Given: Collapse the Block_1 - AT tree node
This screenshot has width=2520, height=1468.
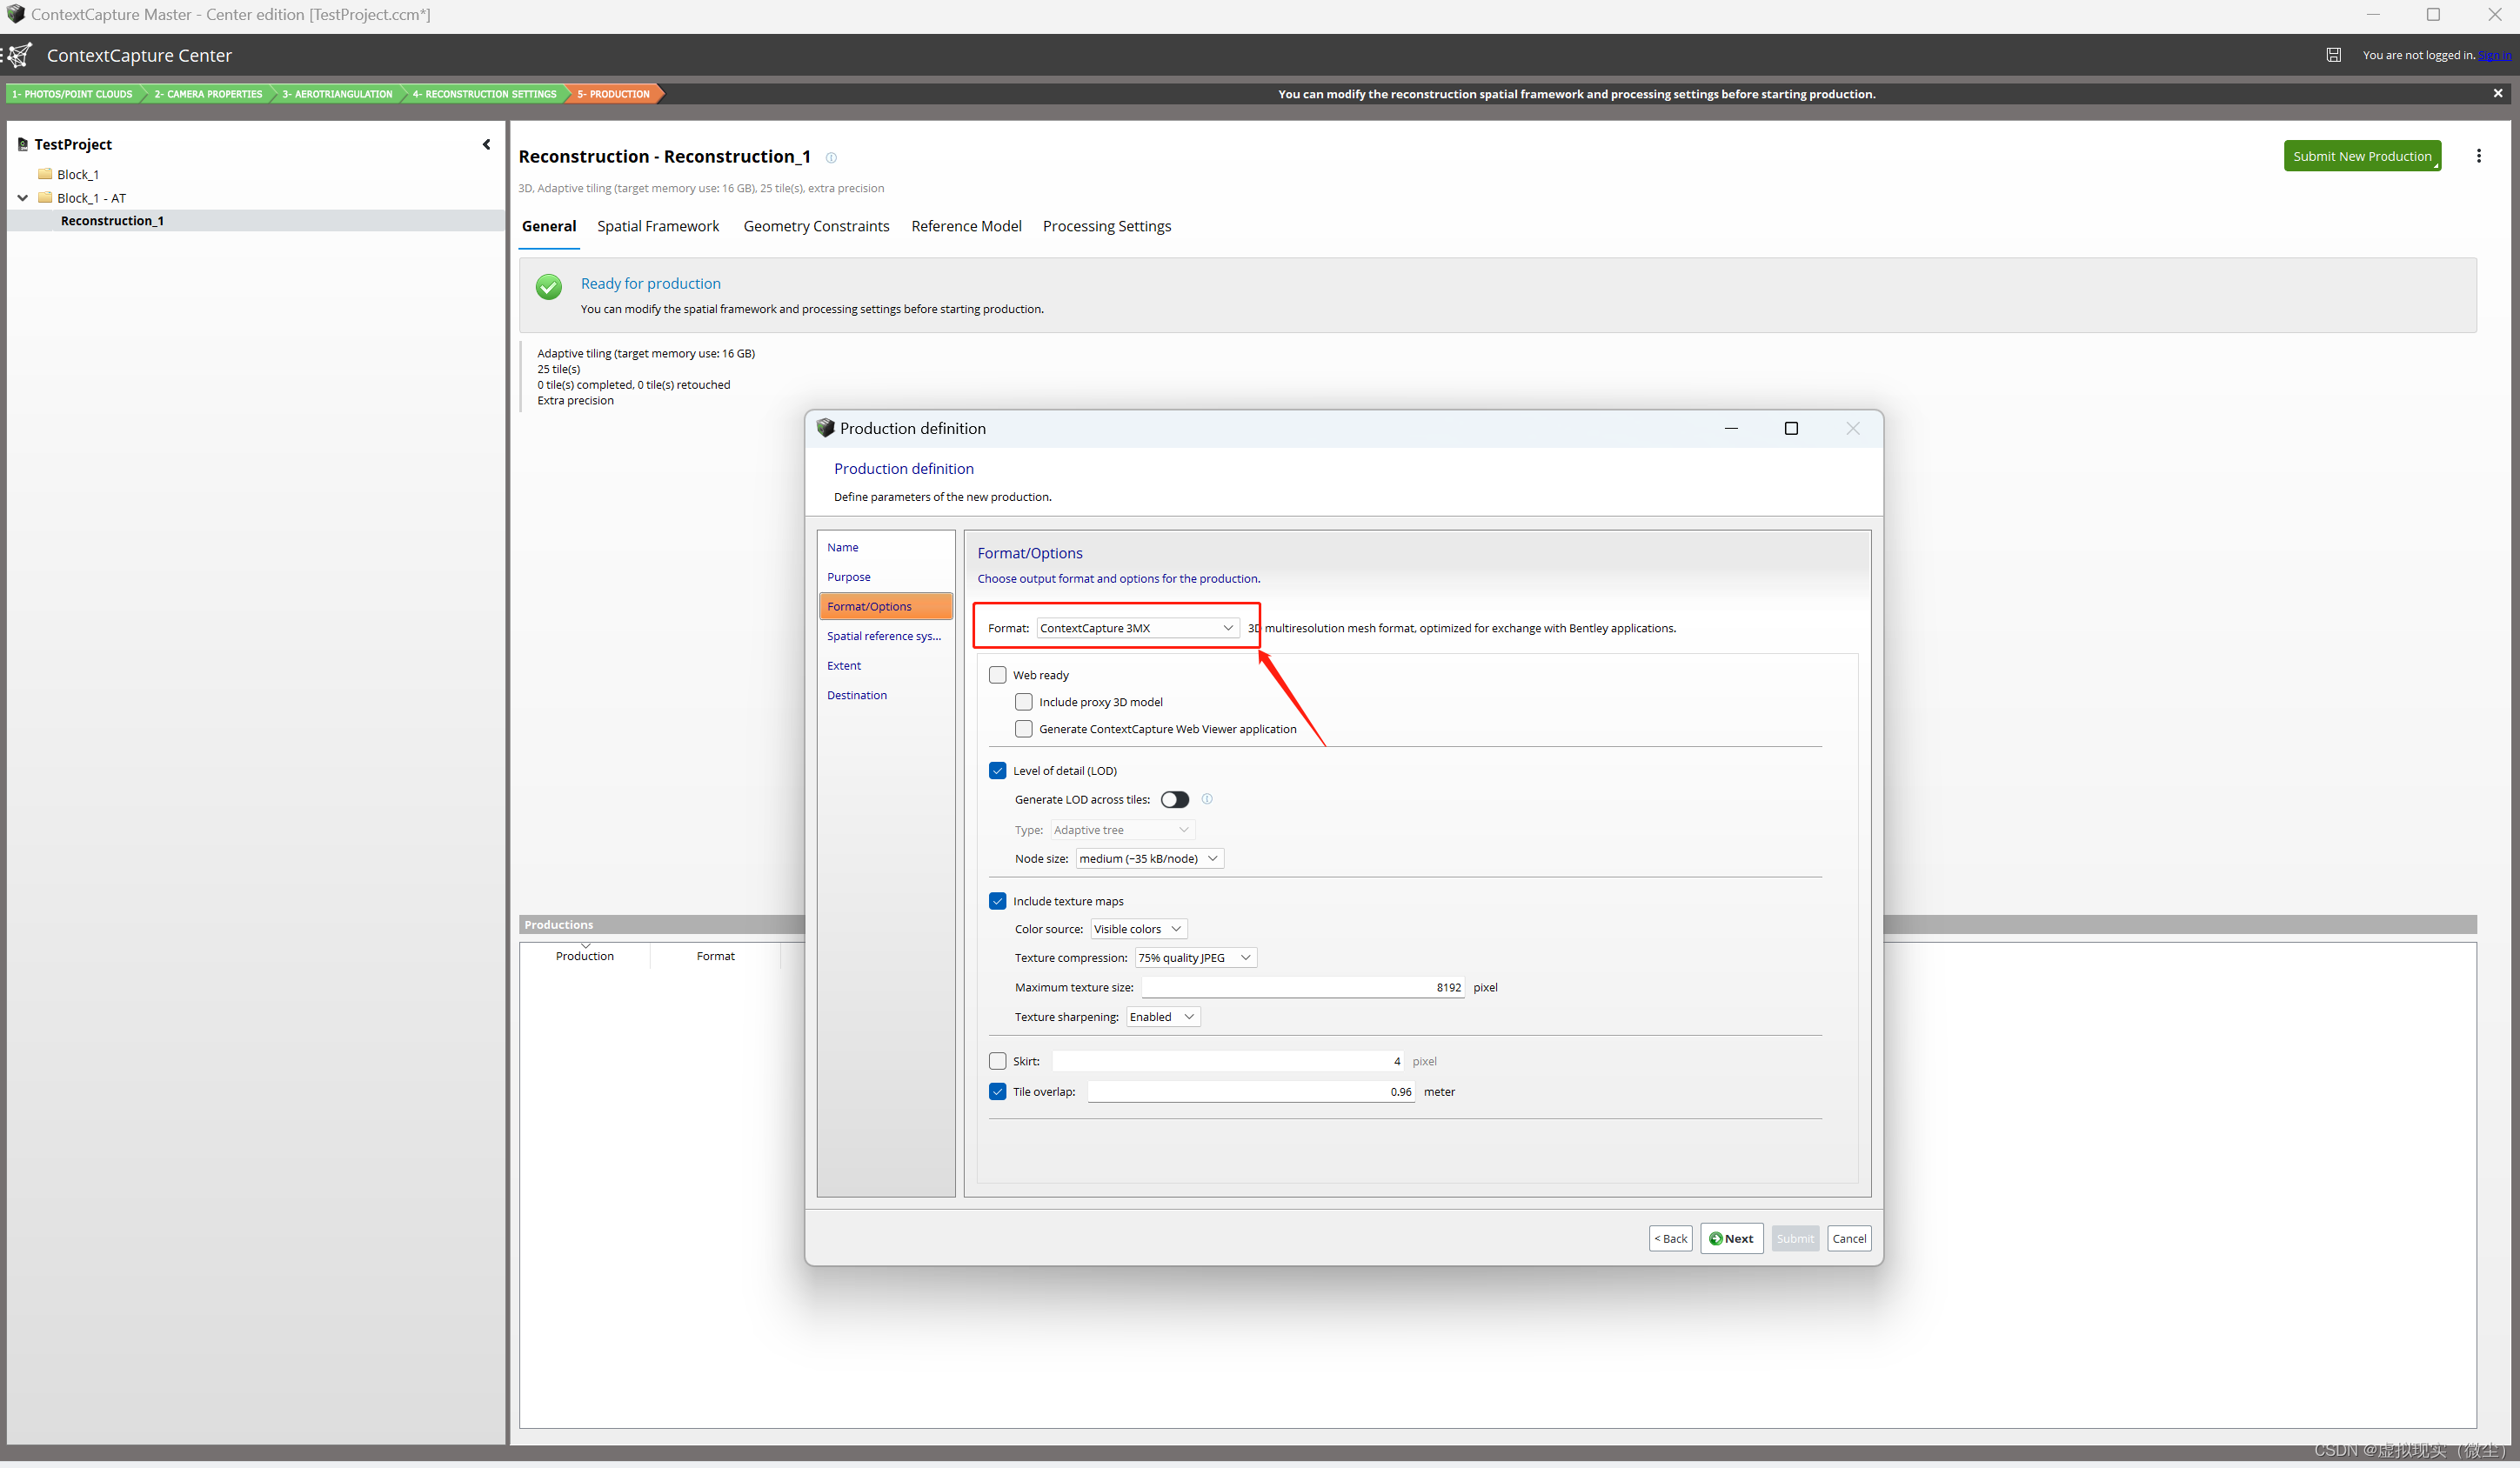Looking at the screenshot, I should pyautogui.click(x=22, y=198).
